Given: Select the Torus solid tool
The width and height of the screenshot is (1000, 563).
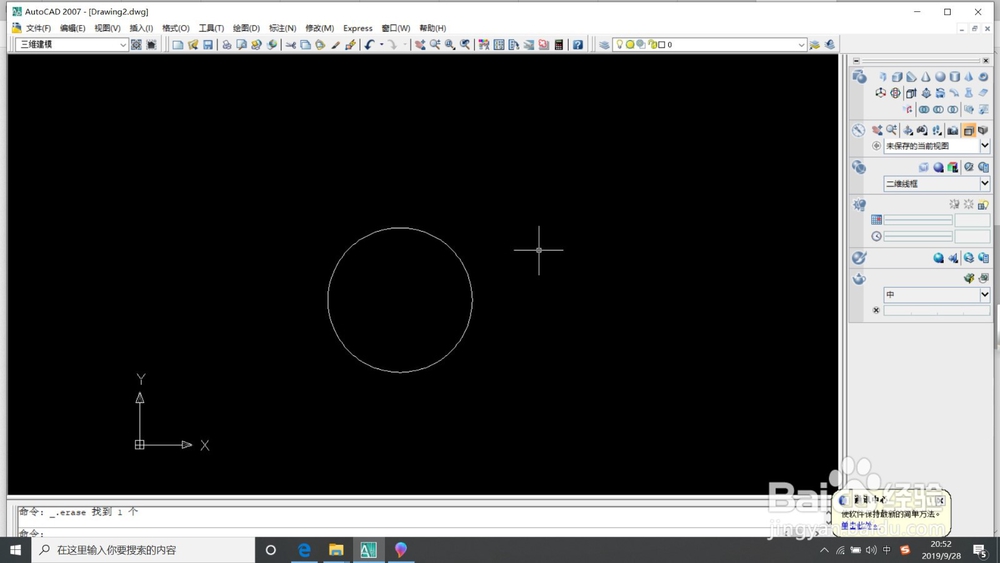Looking at the screenshot, I should pyautogui.click(x=983, y=77).
